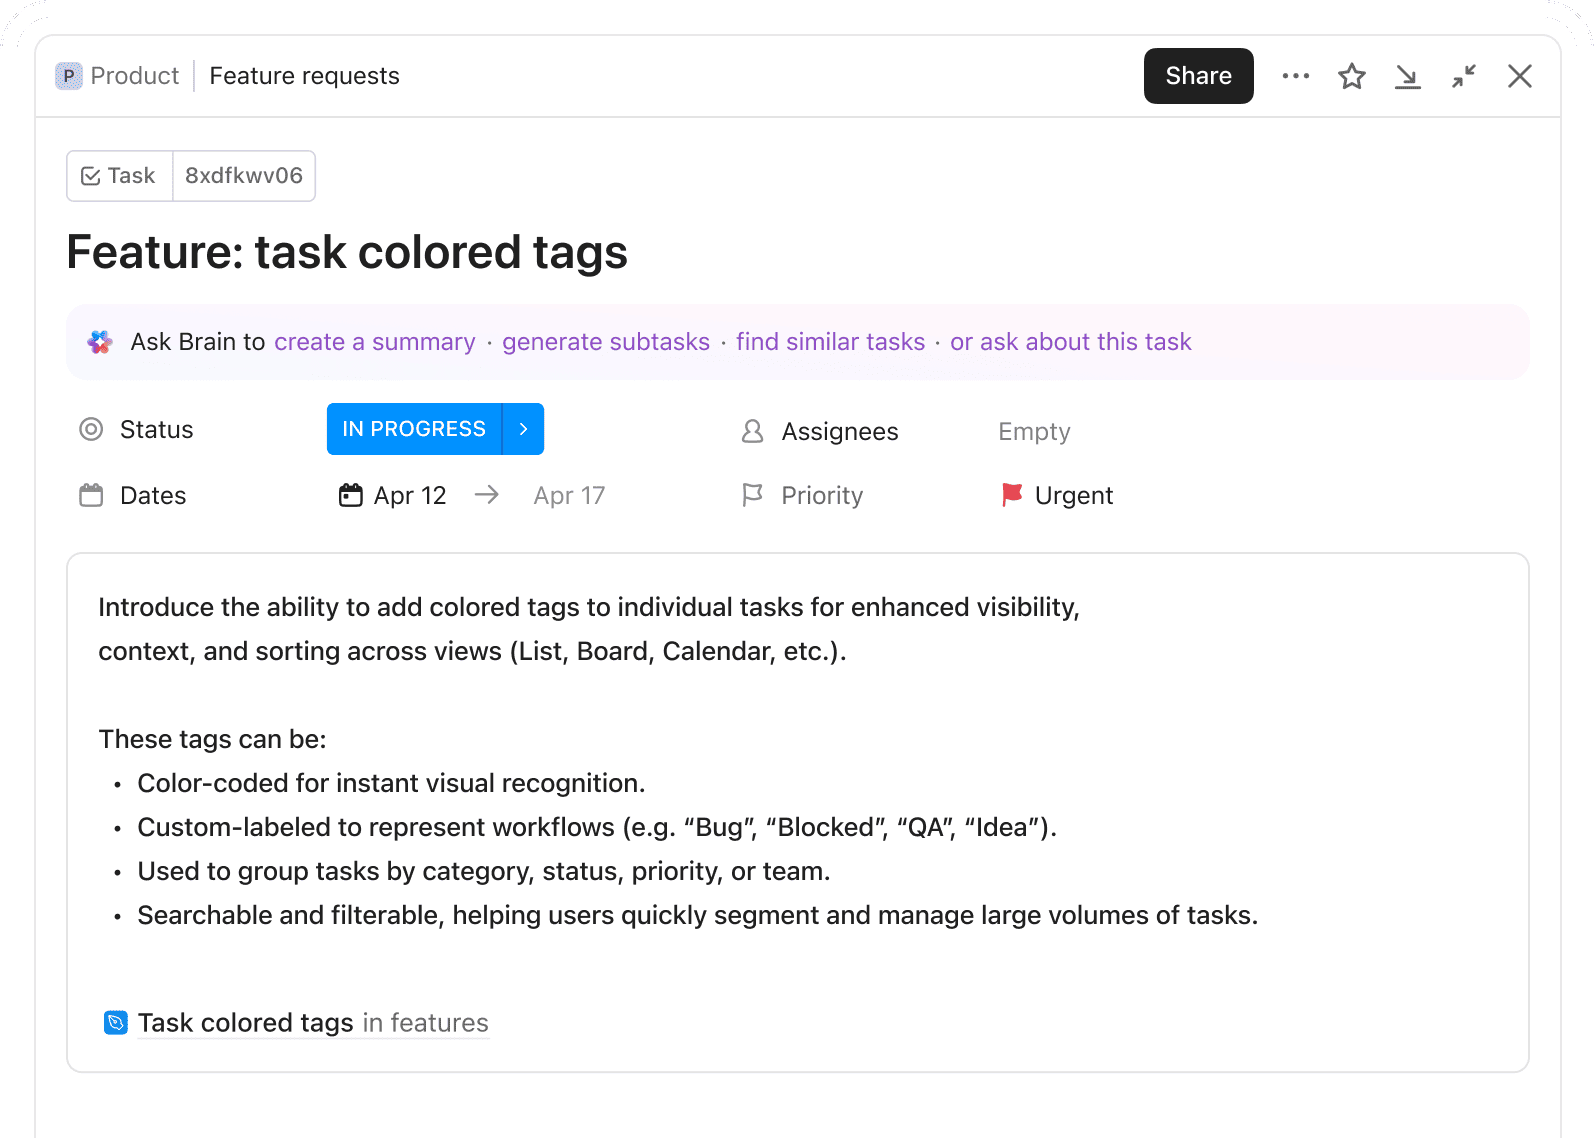Image resolution: width=1594 pixels, height=1138 pixels.
Task: Click the red Urgent flag icon
Action: [1012, 495]
